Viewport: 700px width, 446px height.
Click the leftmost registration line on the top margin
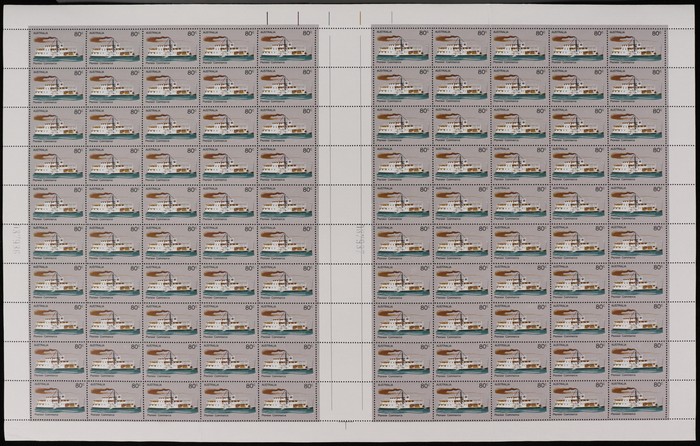pos(269,16)
